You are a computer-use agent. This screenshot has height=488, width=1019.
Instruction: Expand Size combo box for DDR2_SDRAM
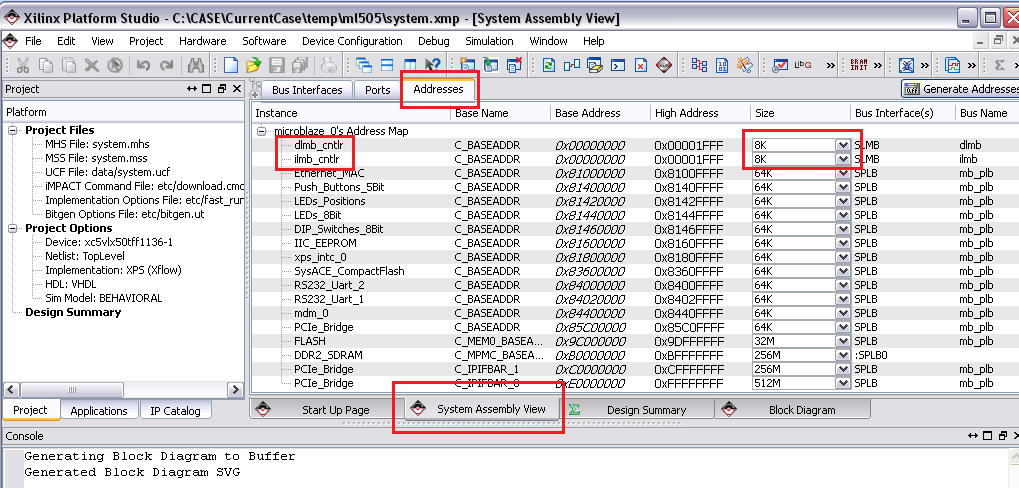(x=842, y=355)
